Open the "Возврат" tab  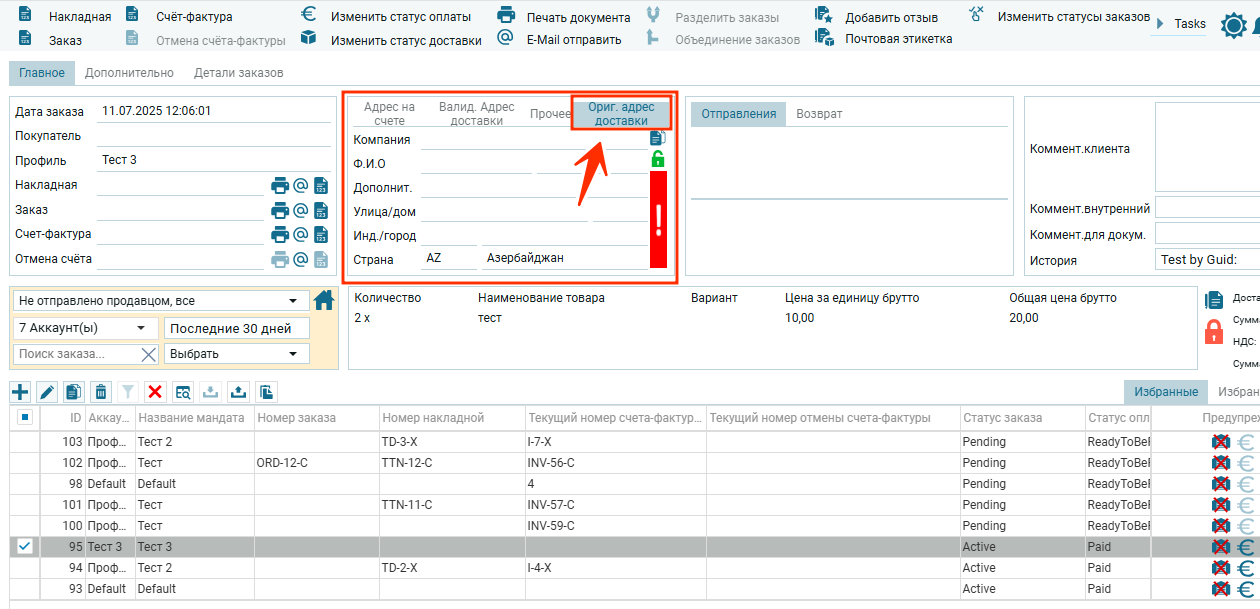tap(819, 114)
